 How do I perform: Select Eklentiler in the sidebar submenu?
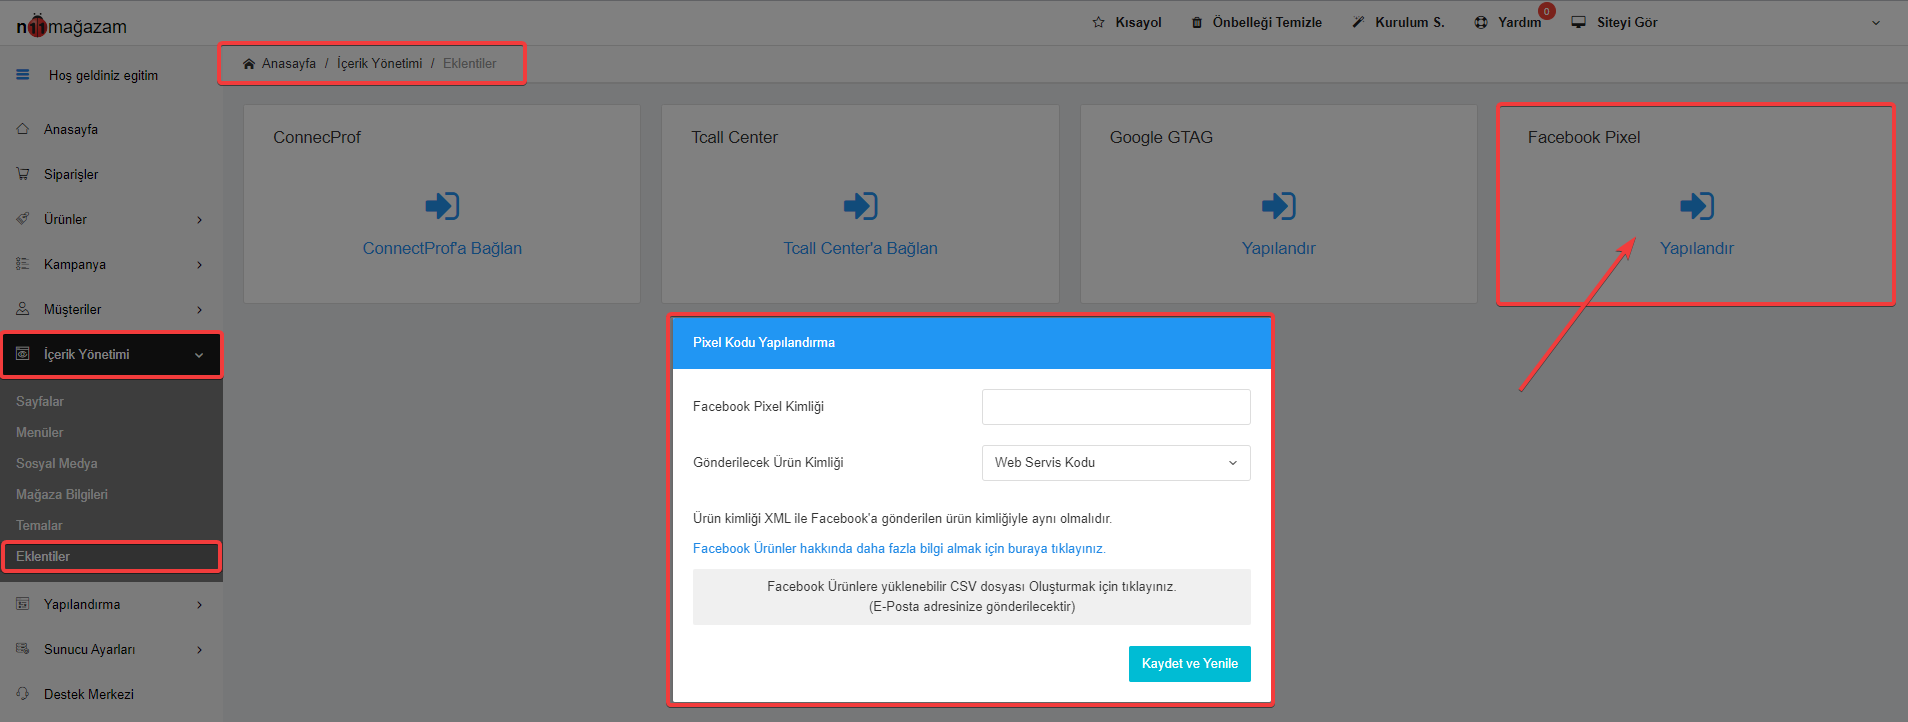(43, 556)
